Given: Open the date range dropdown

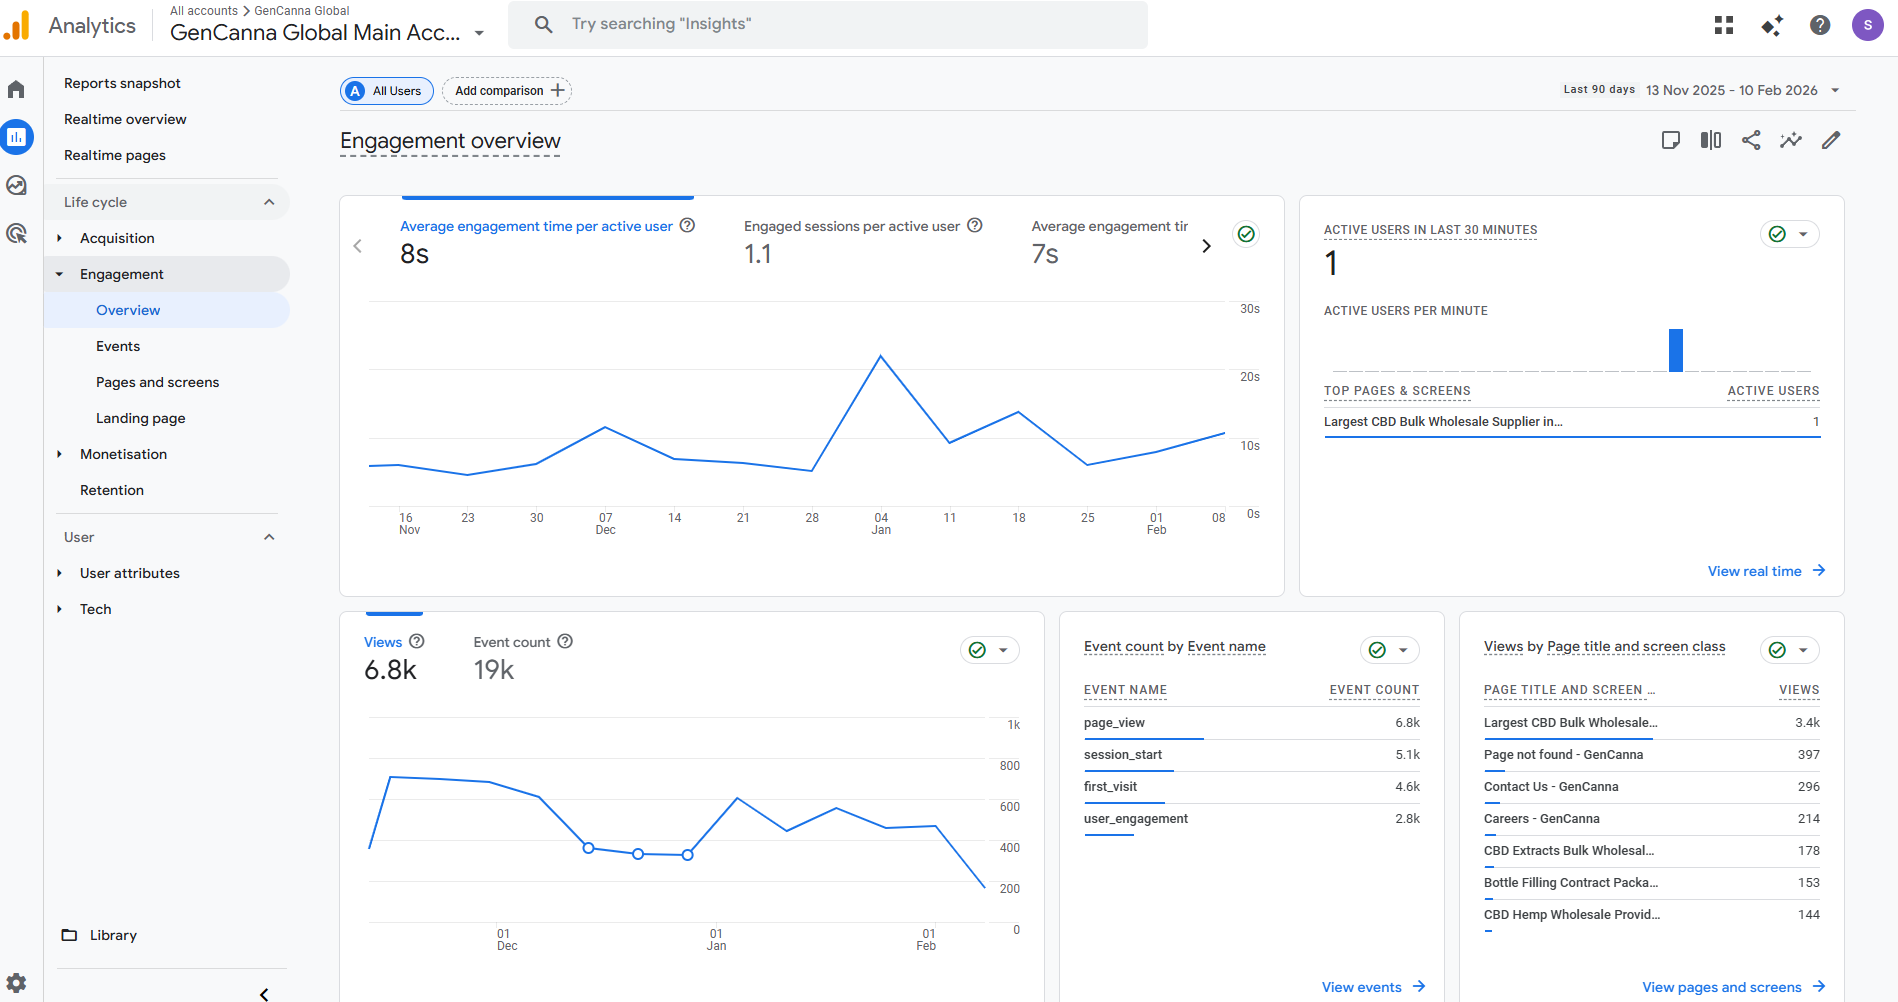Looking at the screenshot, I should point(1742,90).
